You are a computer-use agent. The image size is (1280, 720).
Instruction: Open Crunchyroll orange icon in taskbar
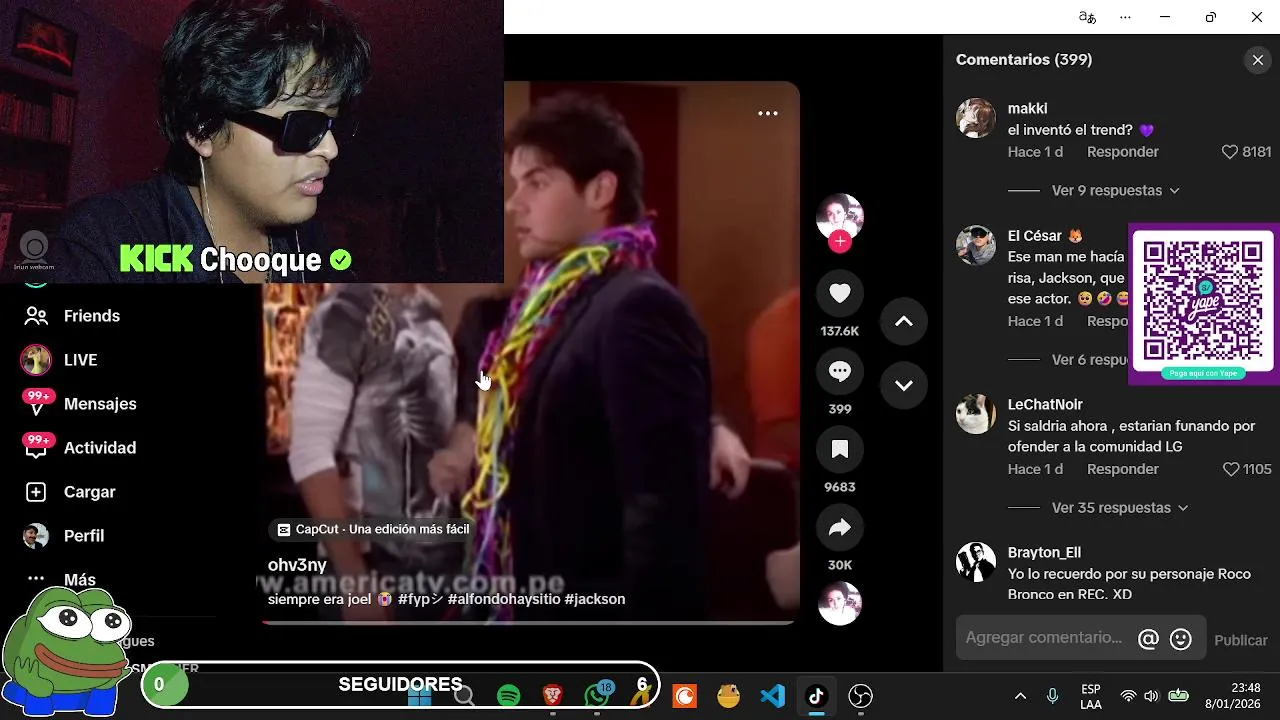pos(685,695)
